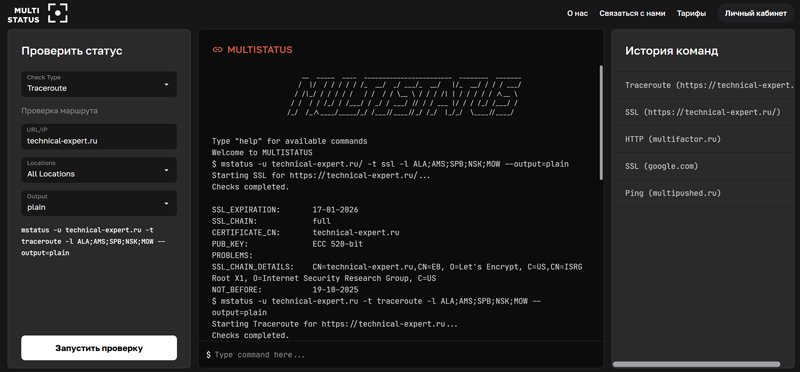This screenshot has height=372, width=800.
Task: Click the История команд heading
Action: tap(672, 51)
